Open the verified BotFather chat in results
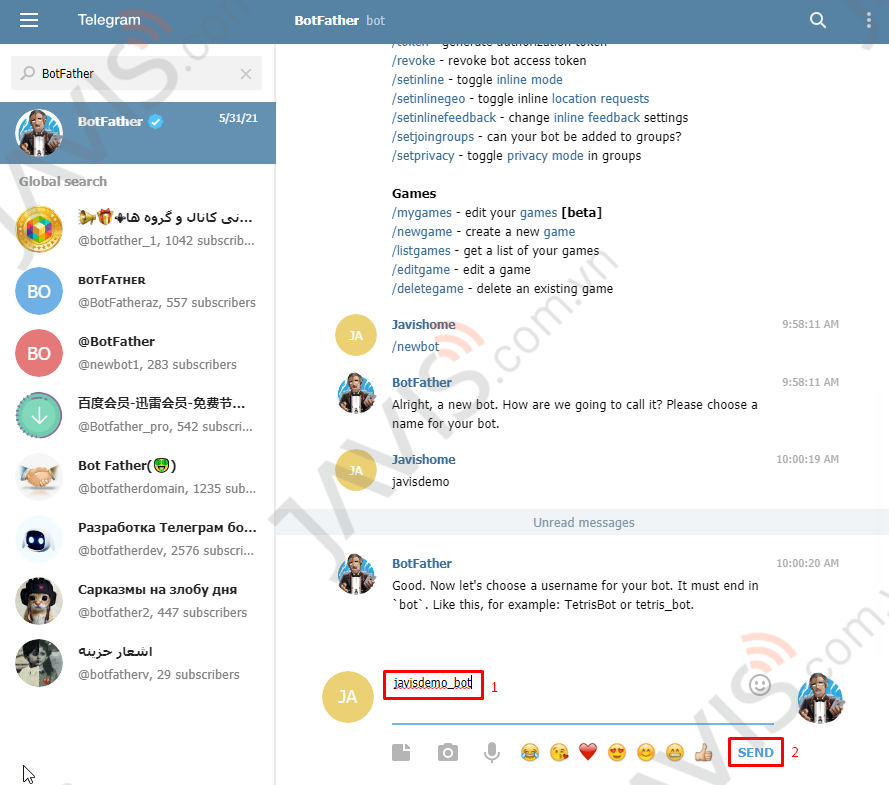 (x=138, y=133)
